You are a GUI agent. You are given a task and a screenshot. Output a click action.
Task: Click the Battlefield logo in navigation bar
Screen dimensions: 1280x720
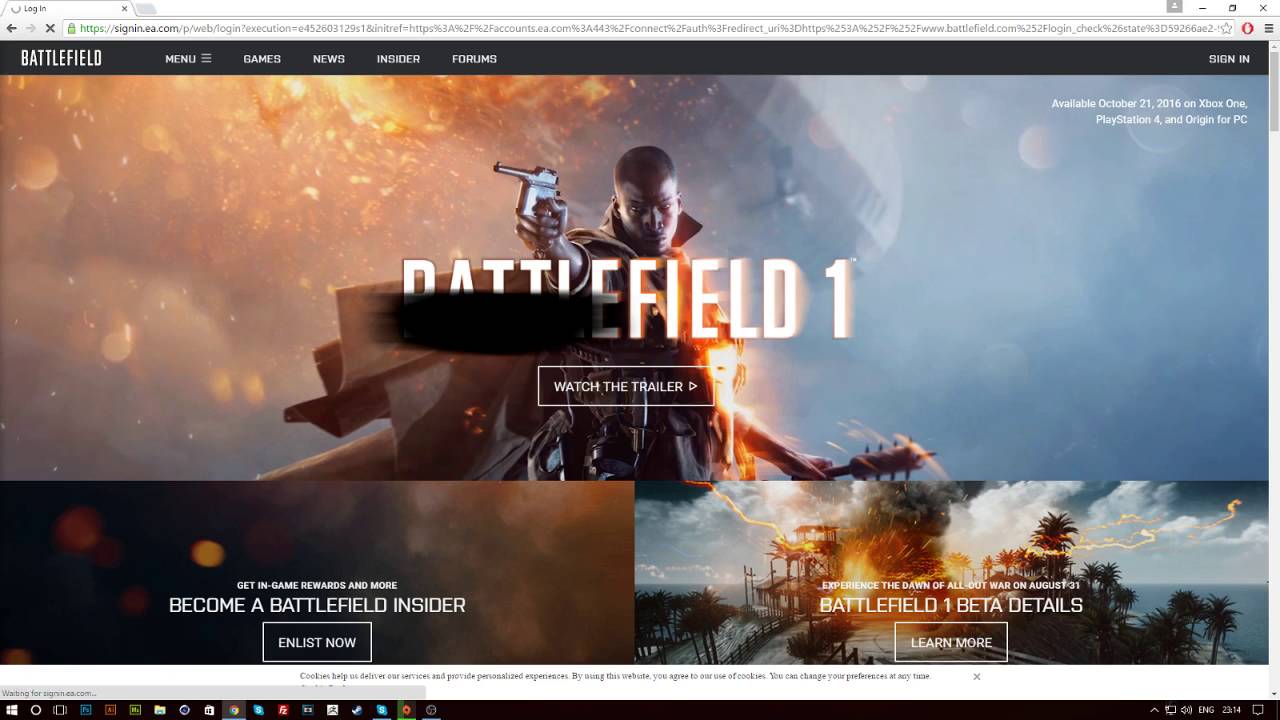[61, 58]
